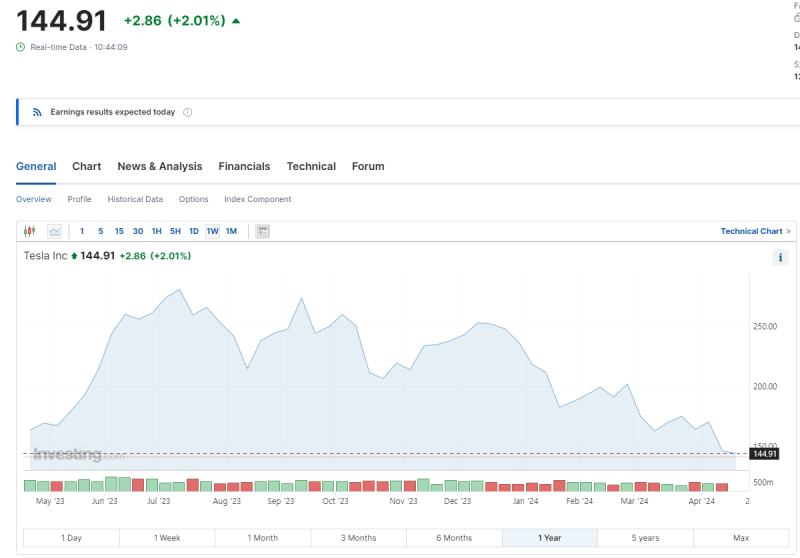Open the Forum tab

(x=368, y=166)
